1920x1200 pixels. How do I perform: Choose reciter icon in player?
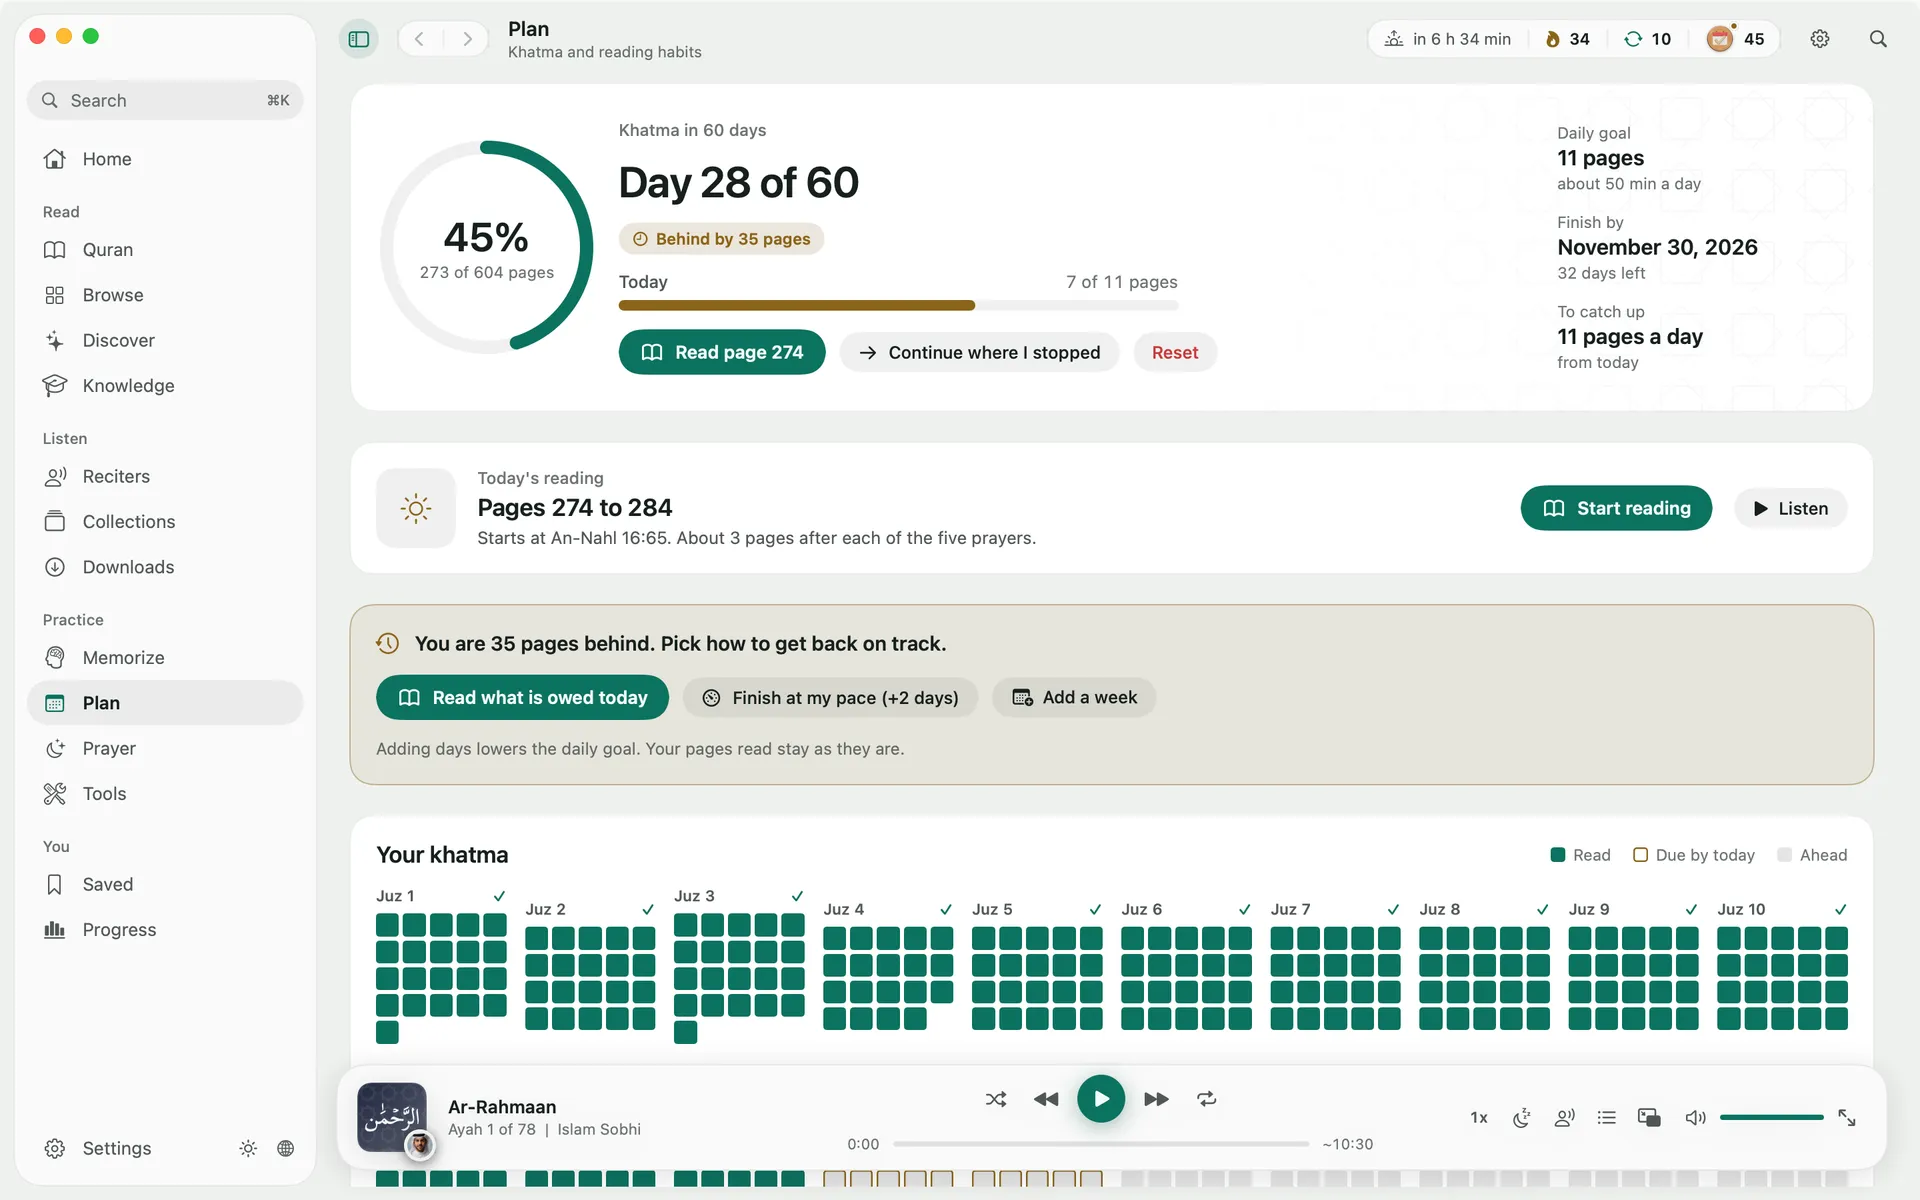[1565, 1118]
